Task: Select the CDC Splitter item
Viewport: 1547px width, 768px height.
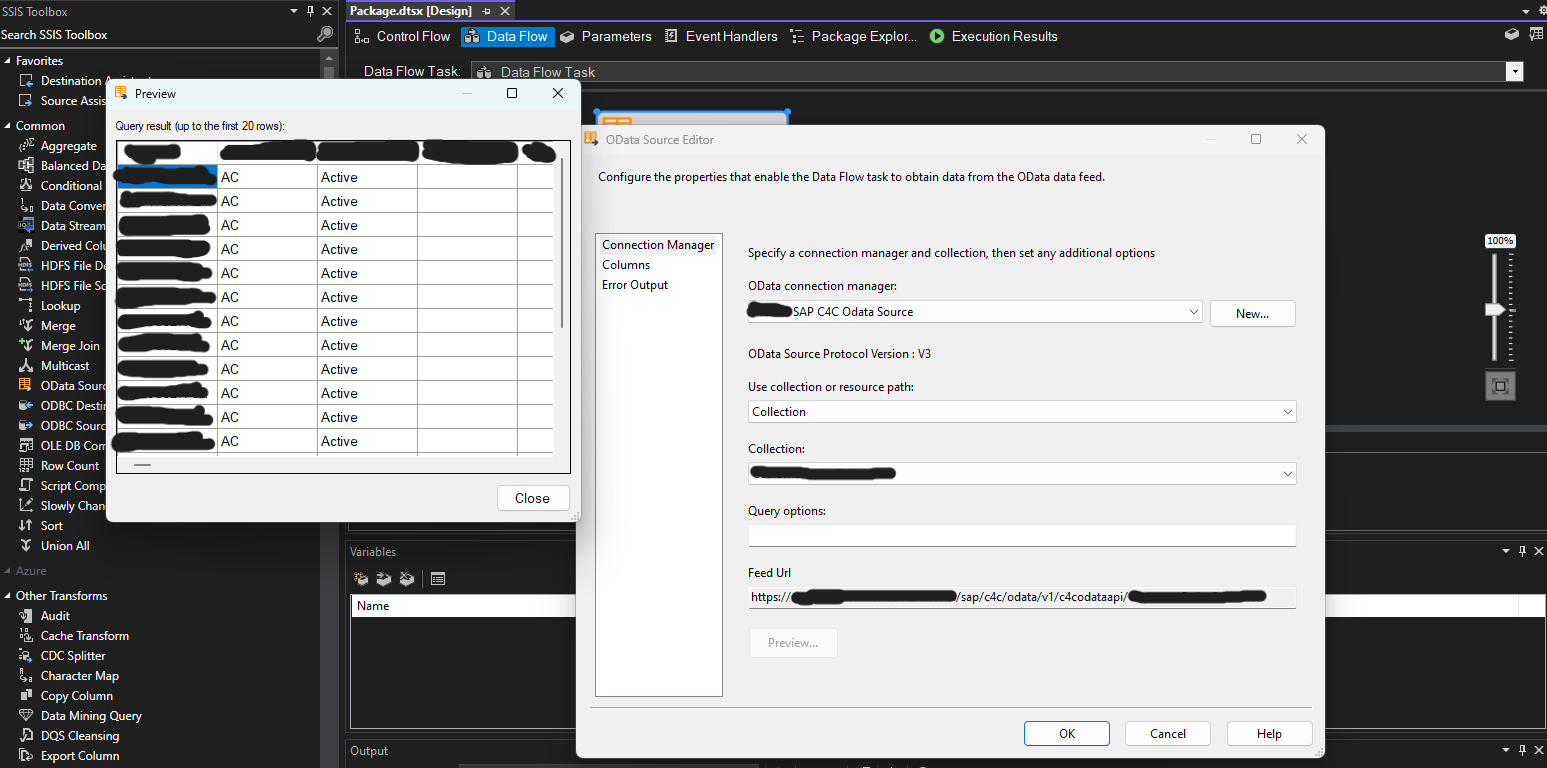Action: 73,656
